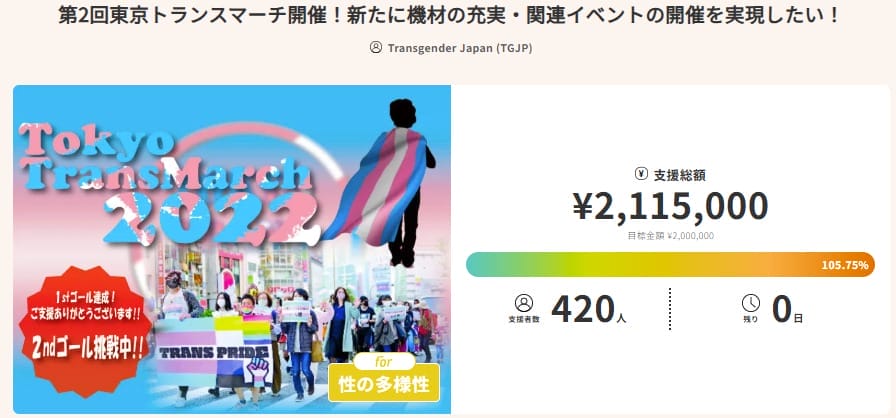Select the 420人 supporter count
This screenshot has width=896, height=418.
pyautogui.click(x=589, y=310)
